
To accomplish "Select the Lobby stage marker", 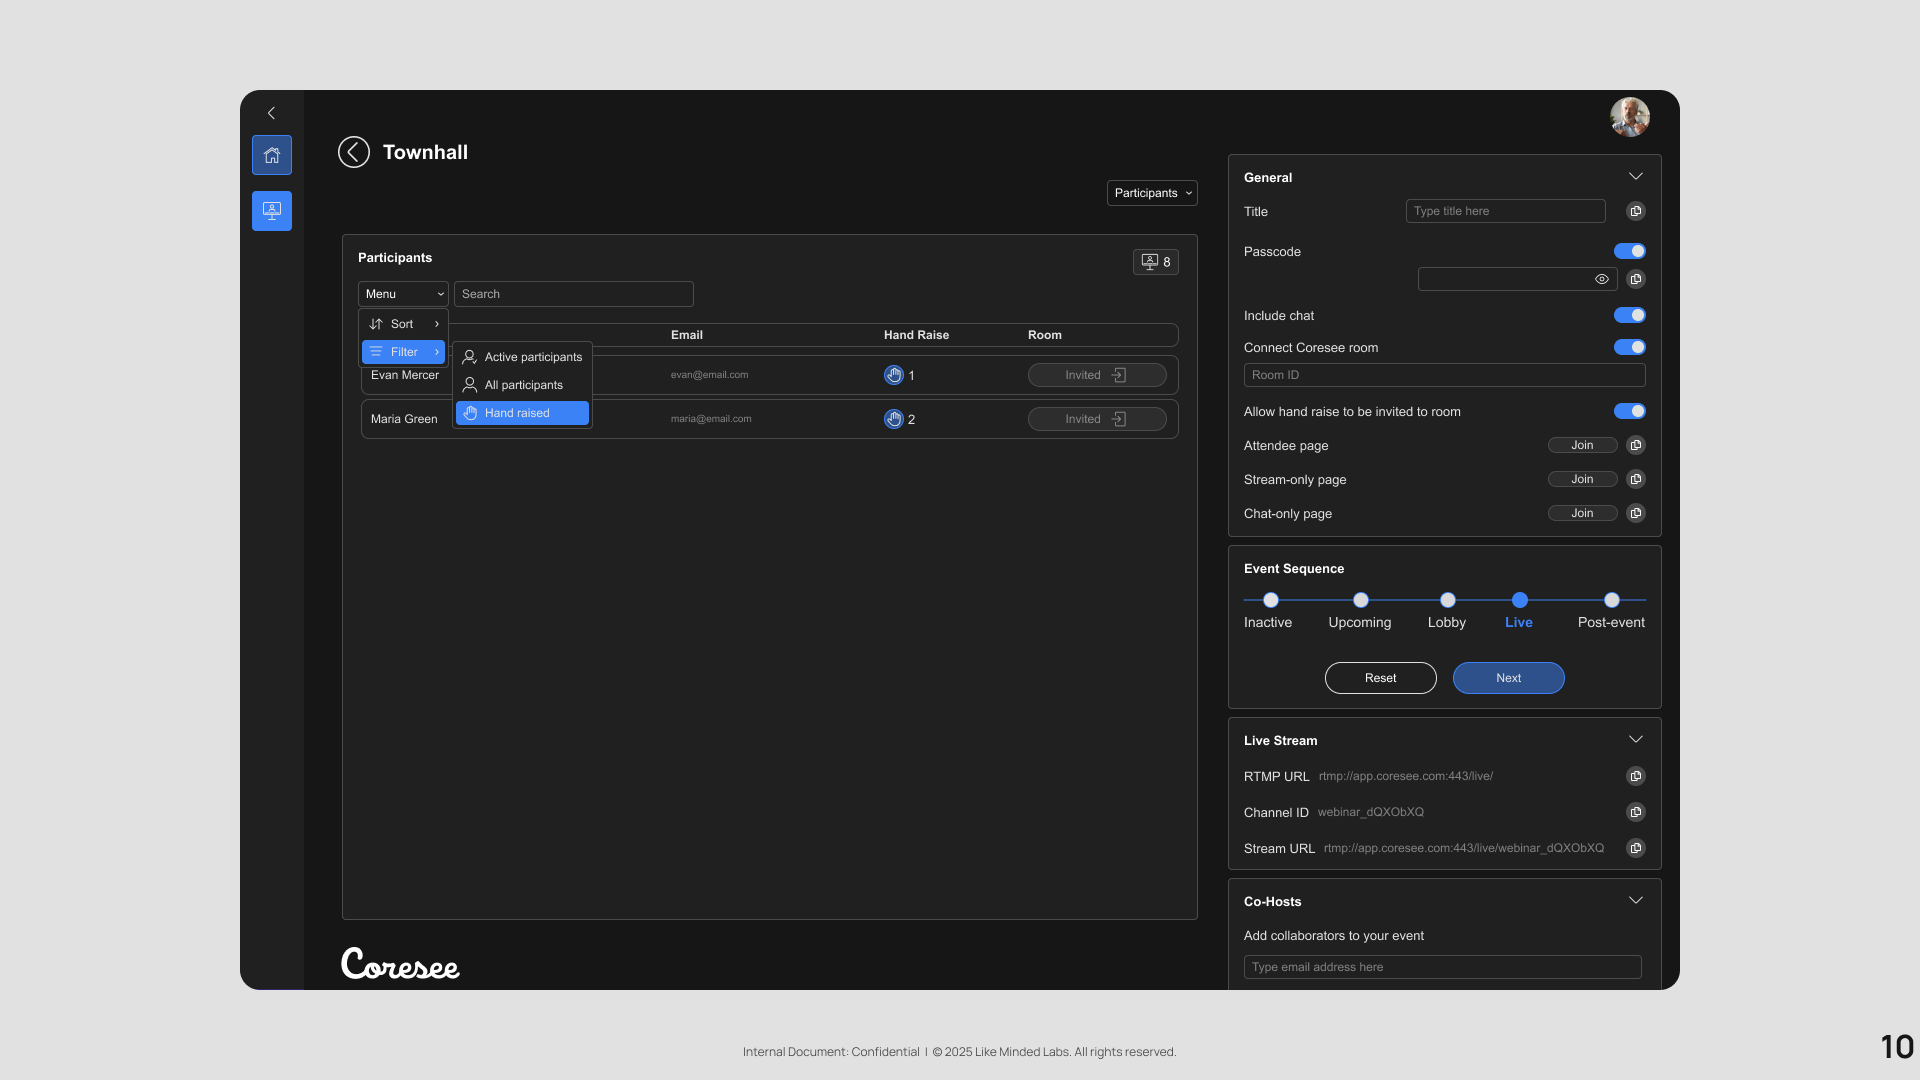I will (1447, 600).
